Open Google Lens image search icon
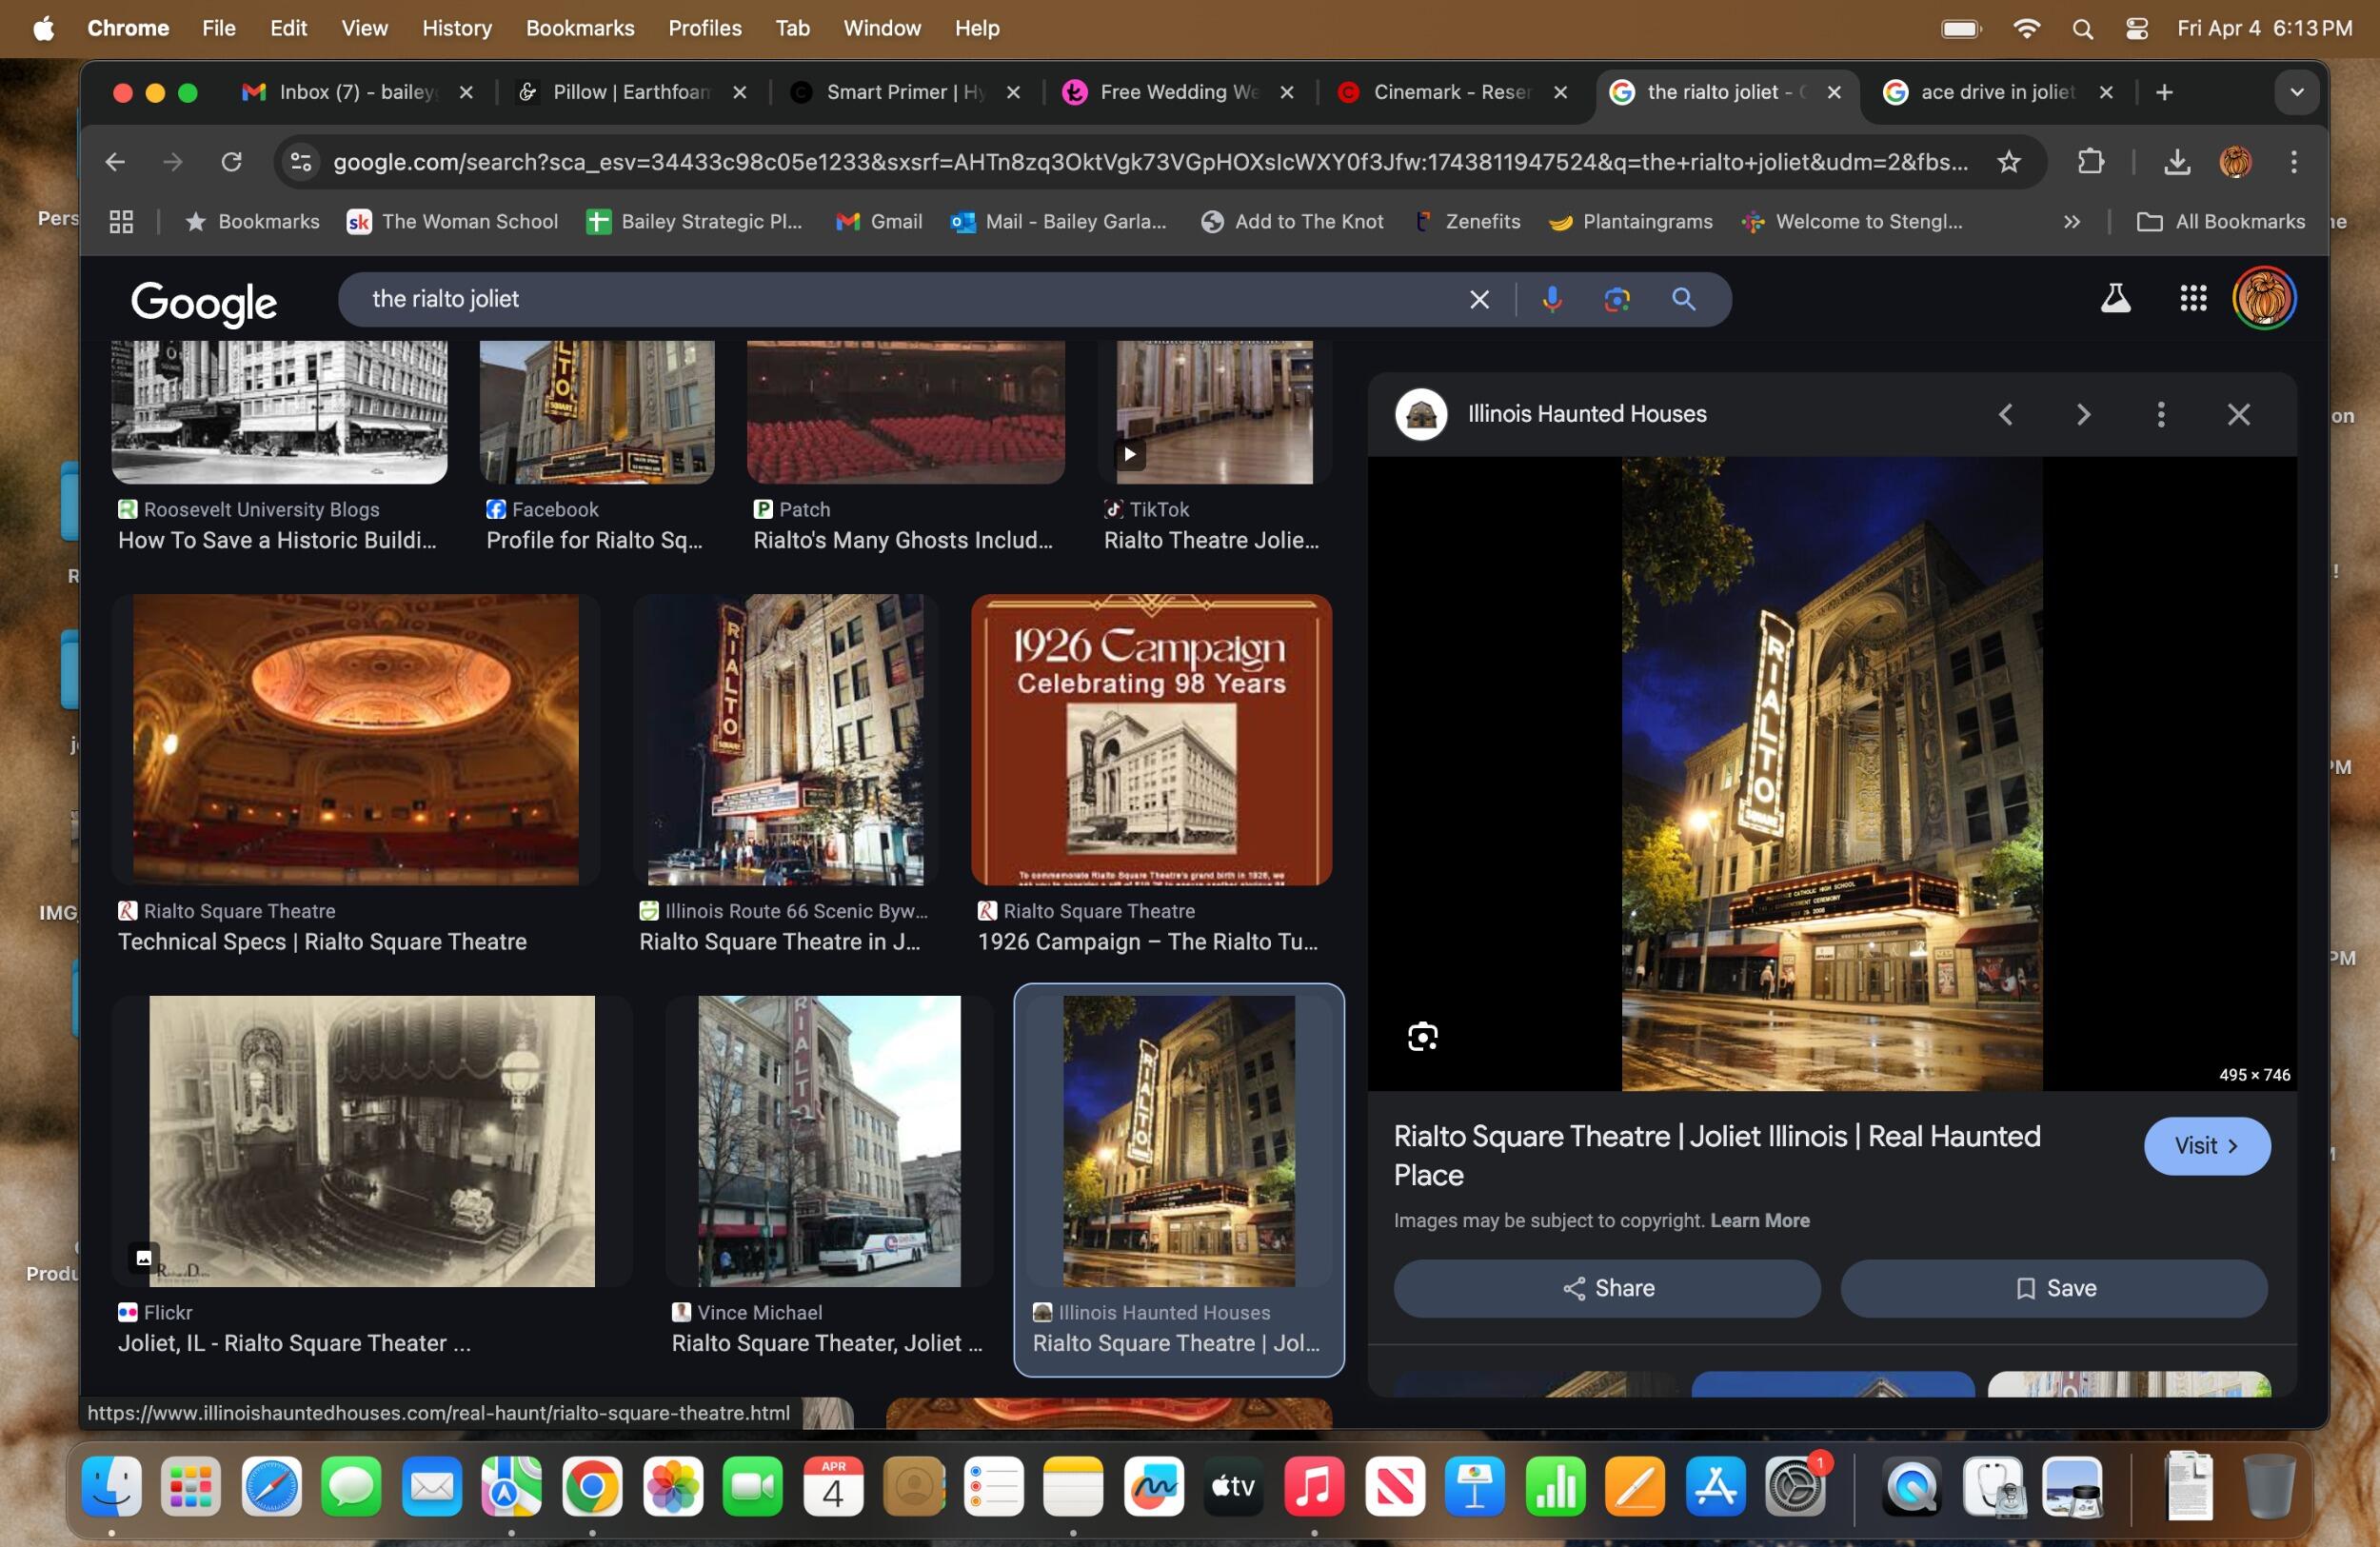 [1617, 299]
